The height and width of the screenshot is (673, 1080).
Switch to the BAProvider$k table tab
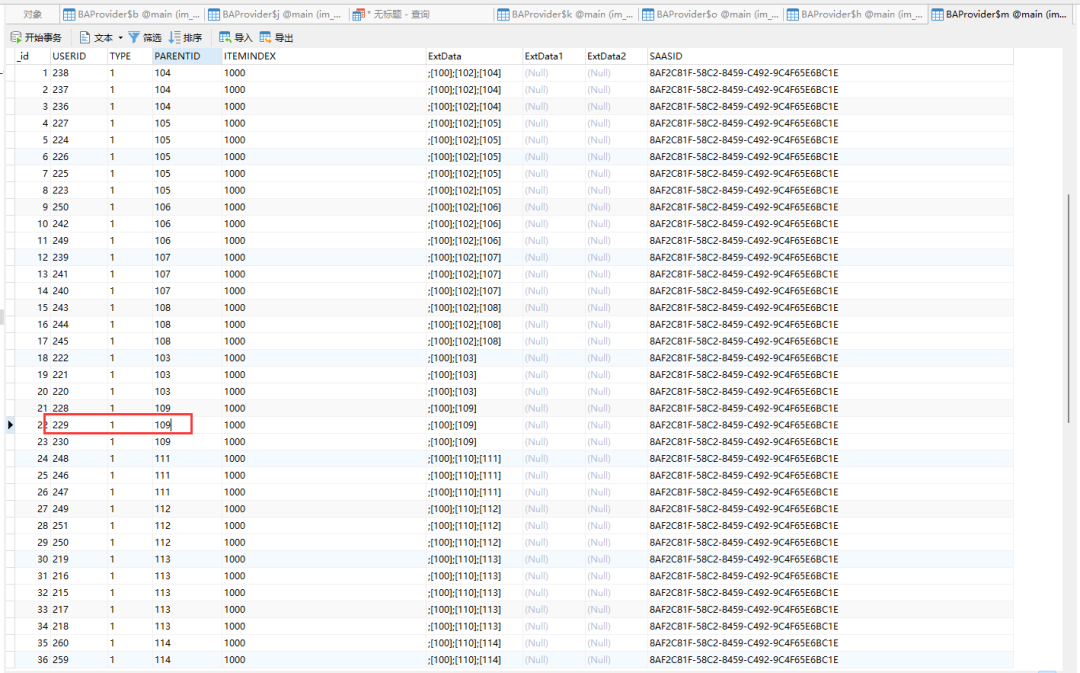point(565,14)
